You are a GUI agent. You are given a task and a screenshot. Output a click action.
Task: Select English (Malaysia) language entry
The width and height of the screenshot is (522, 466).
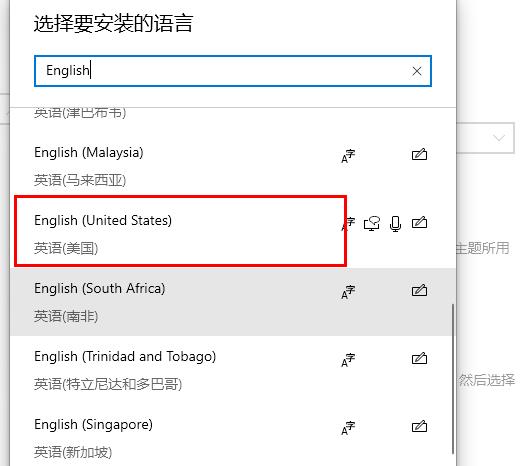pos(233,166)
